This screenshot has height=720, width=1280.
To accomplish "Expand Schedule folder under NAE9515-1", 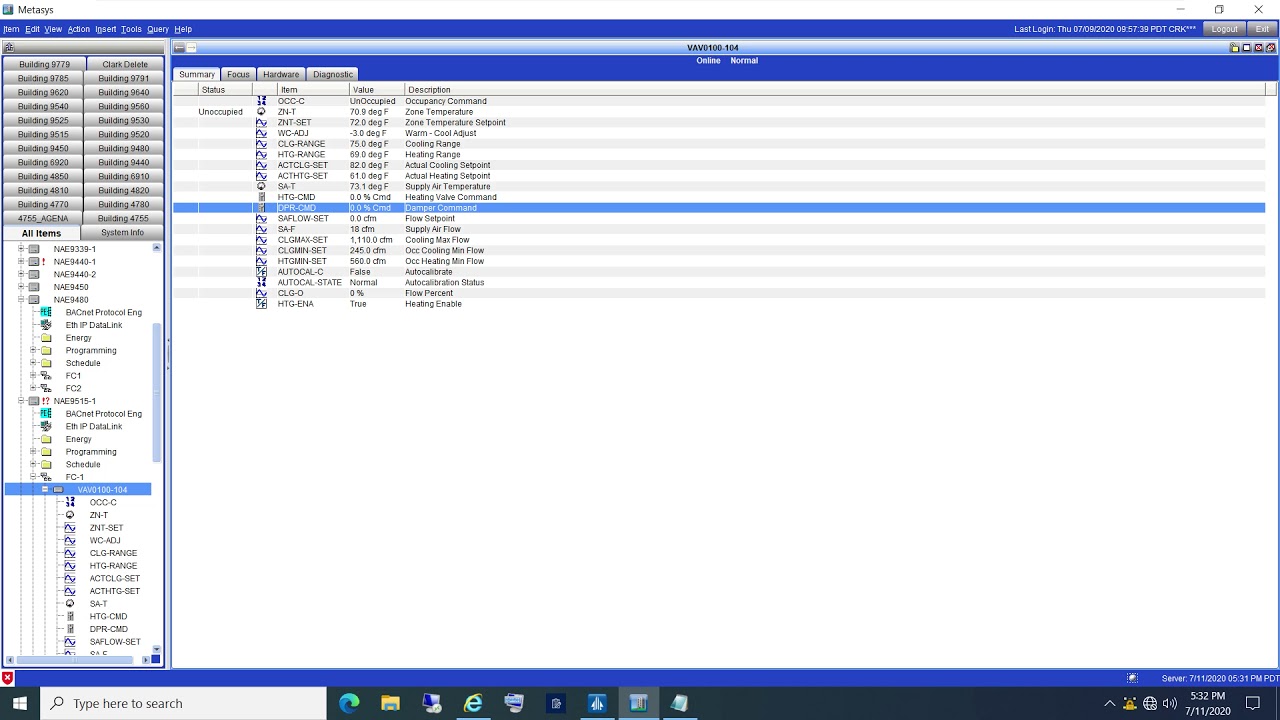I will click(x=33, y=464).
